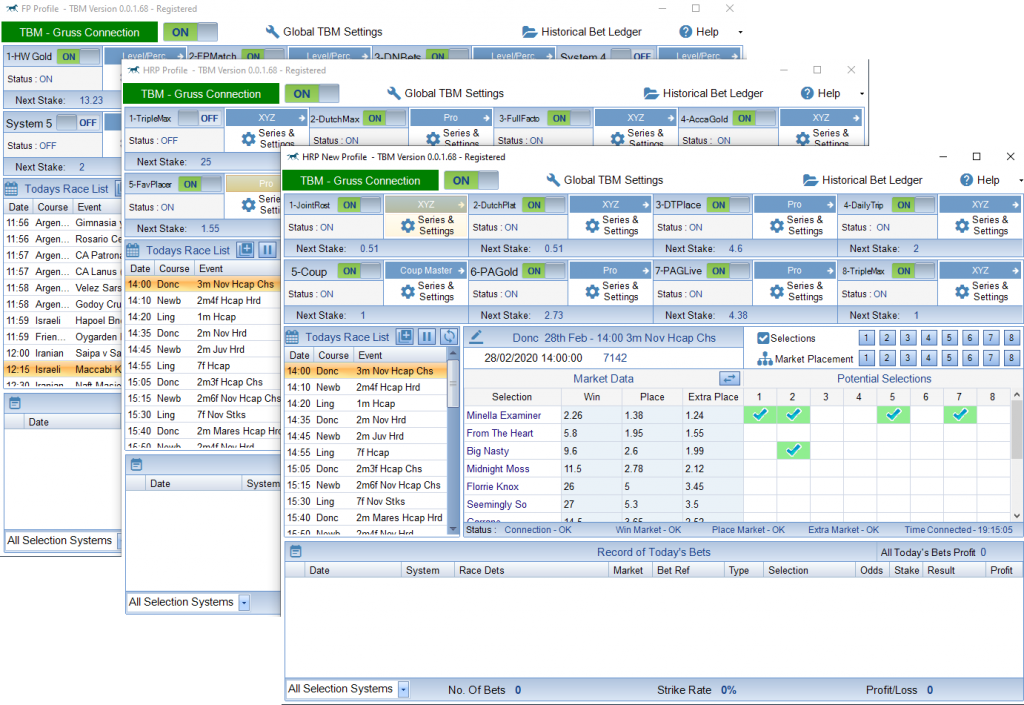Click the Help question-mark icon in HRP New Profile
This screenshot has height=705, width=1024.
(x=967, y=180)
